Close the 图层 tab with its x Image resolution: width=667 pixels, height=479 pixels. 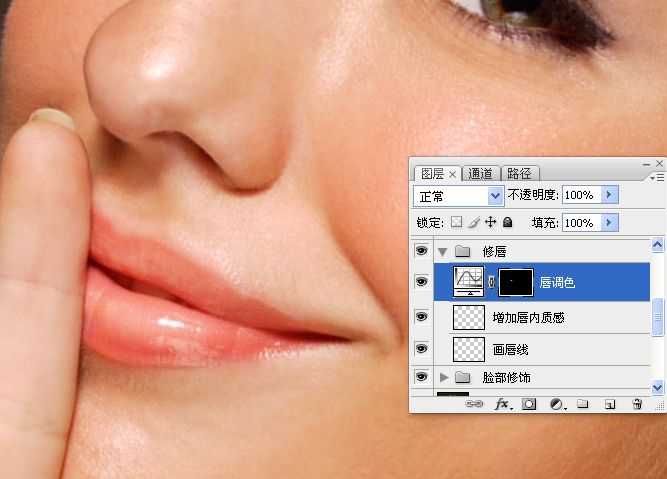click(453, 174)
